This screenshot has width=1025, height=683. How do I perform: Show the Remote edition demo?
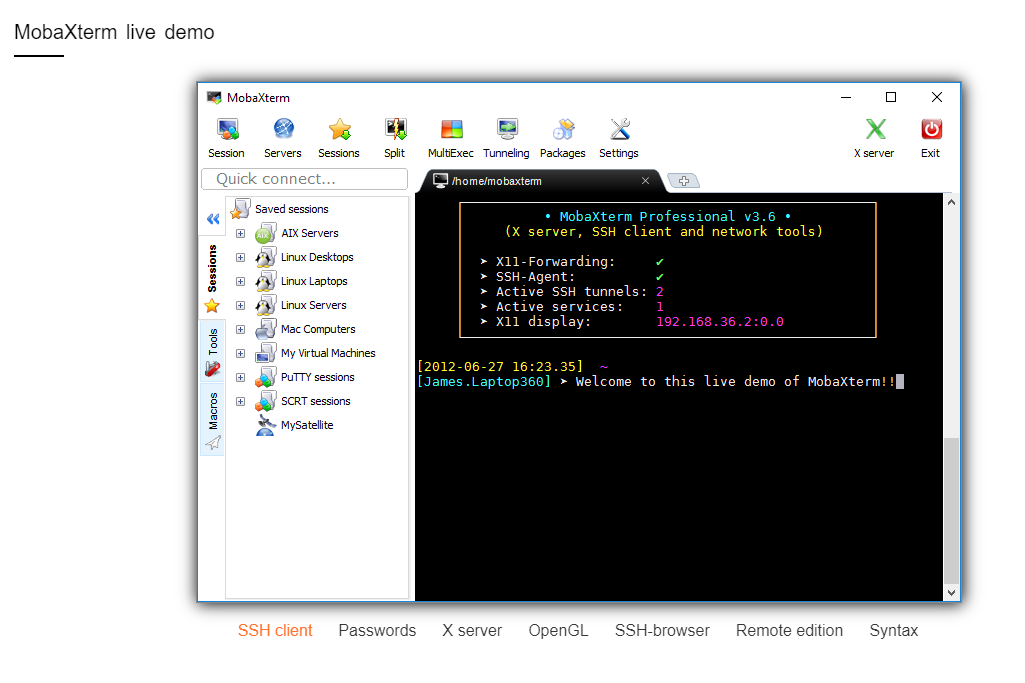(789, 631)
